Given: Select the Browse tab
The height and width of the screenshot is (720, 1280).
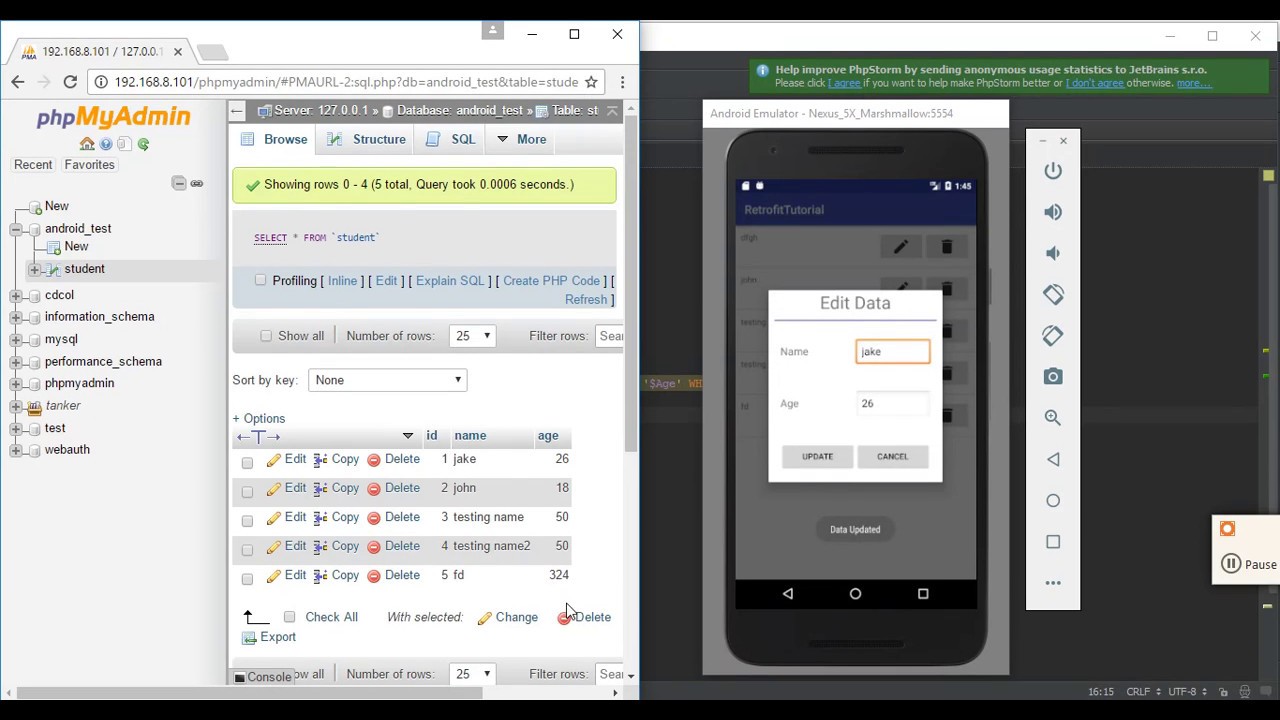Looking at the screenshot, I should tap(274, 139).
